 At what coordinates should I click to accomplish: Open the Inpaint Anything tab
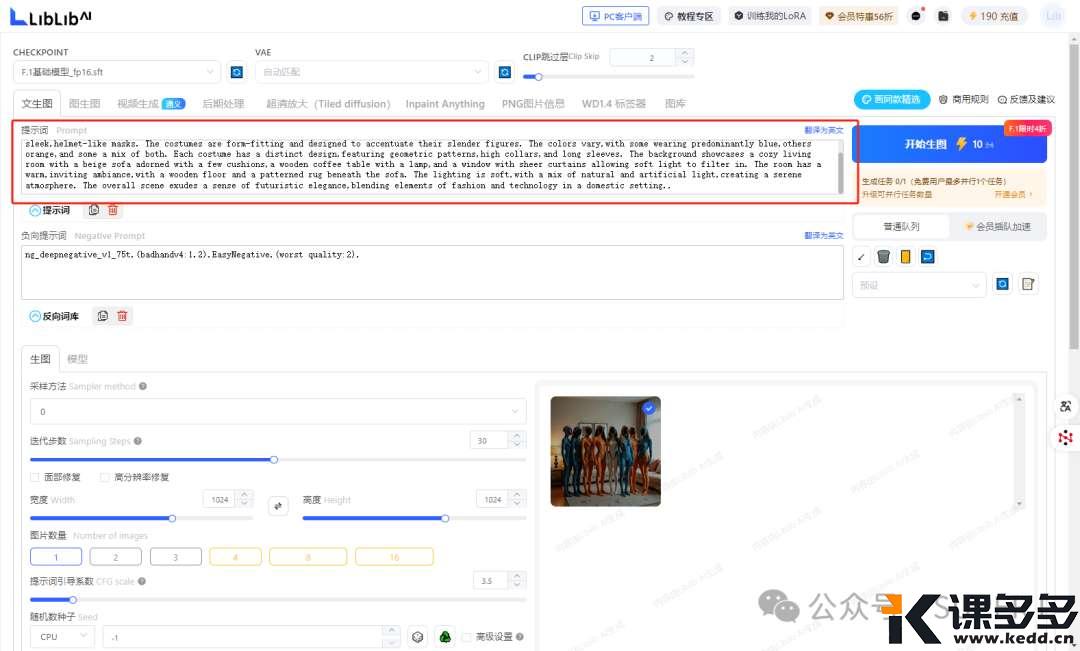click(444, 104)
